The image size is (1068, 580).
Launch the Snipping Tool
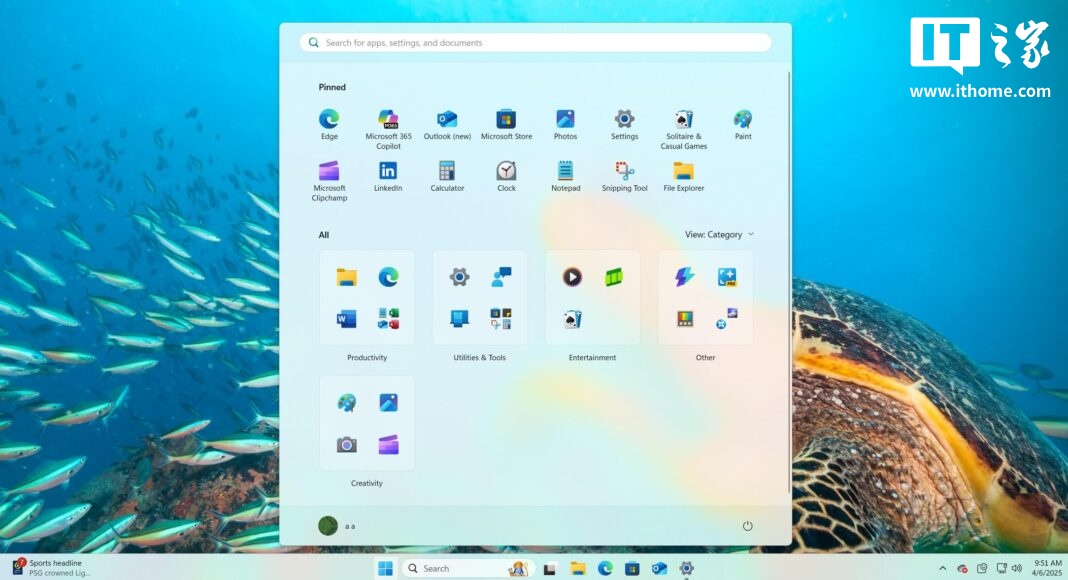click(625, 177)
